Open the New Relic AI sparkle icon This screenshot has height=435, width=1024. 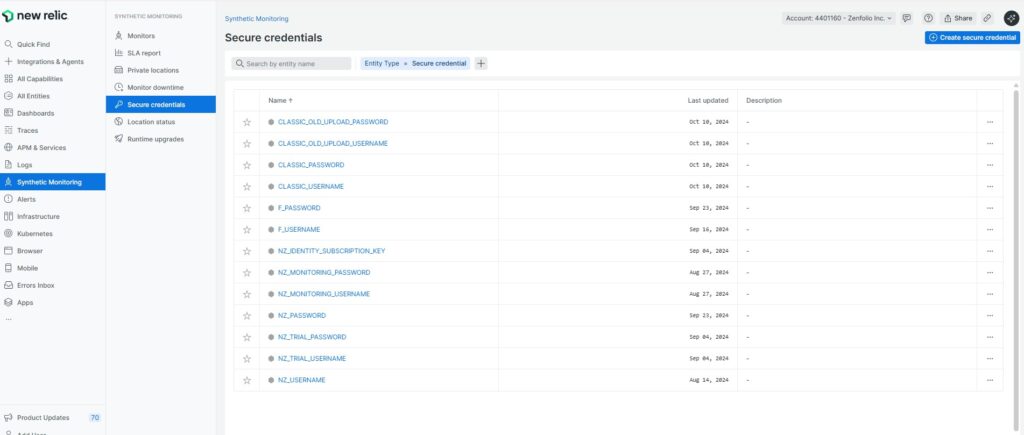click(1011, 18)
